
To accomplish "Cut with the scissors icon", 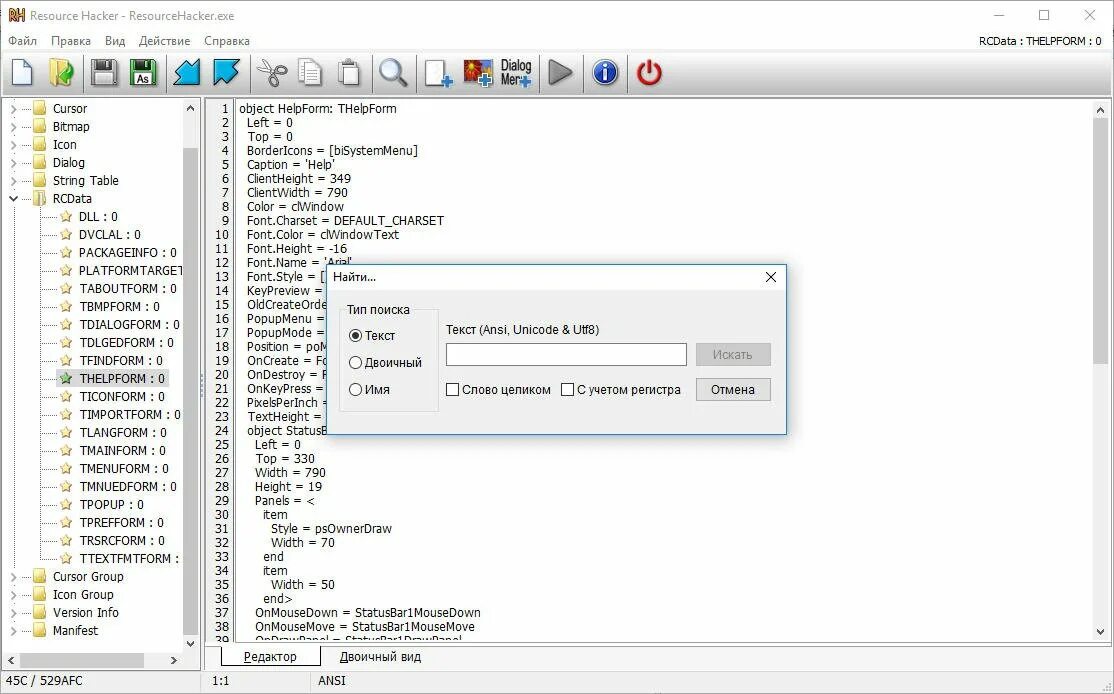I will pyautogui.click(x=271, y=72).
